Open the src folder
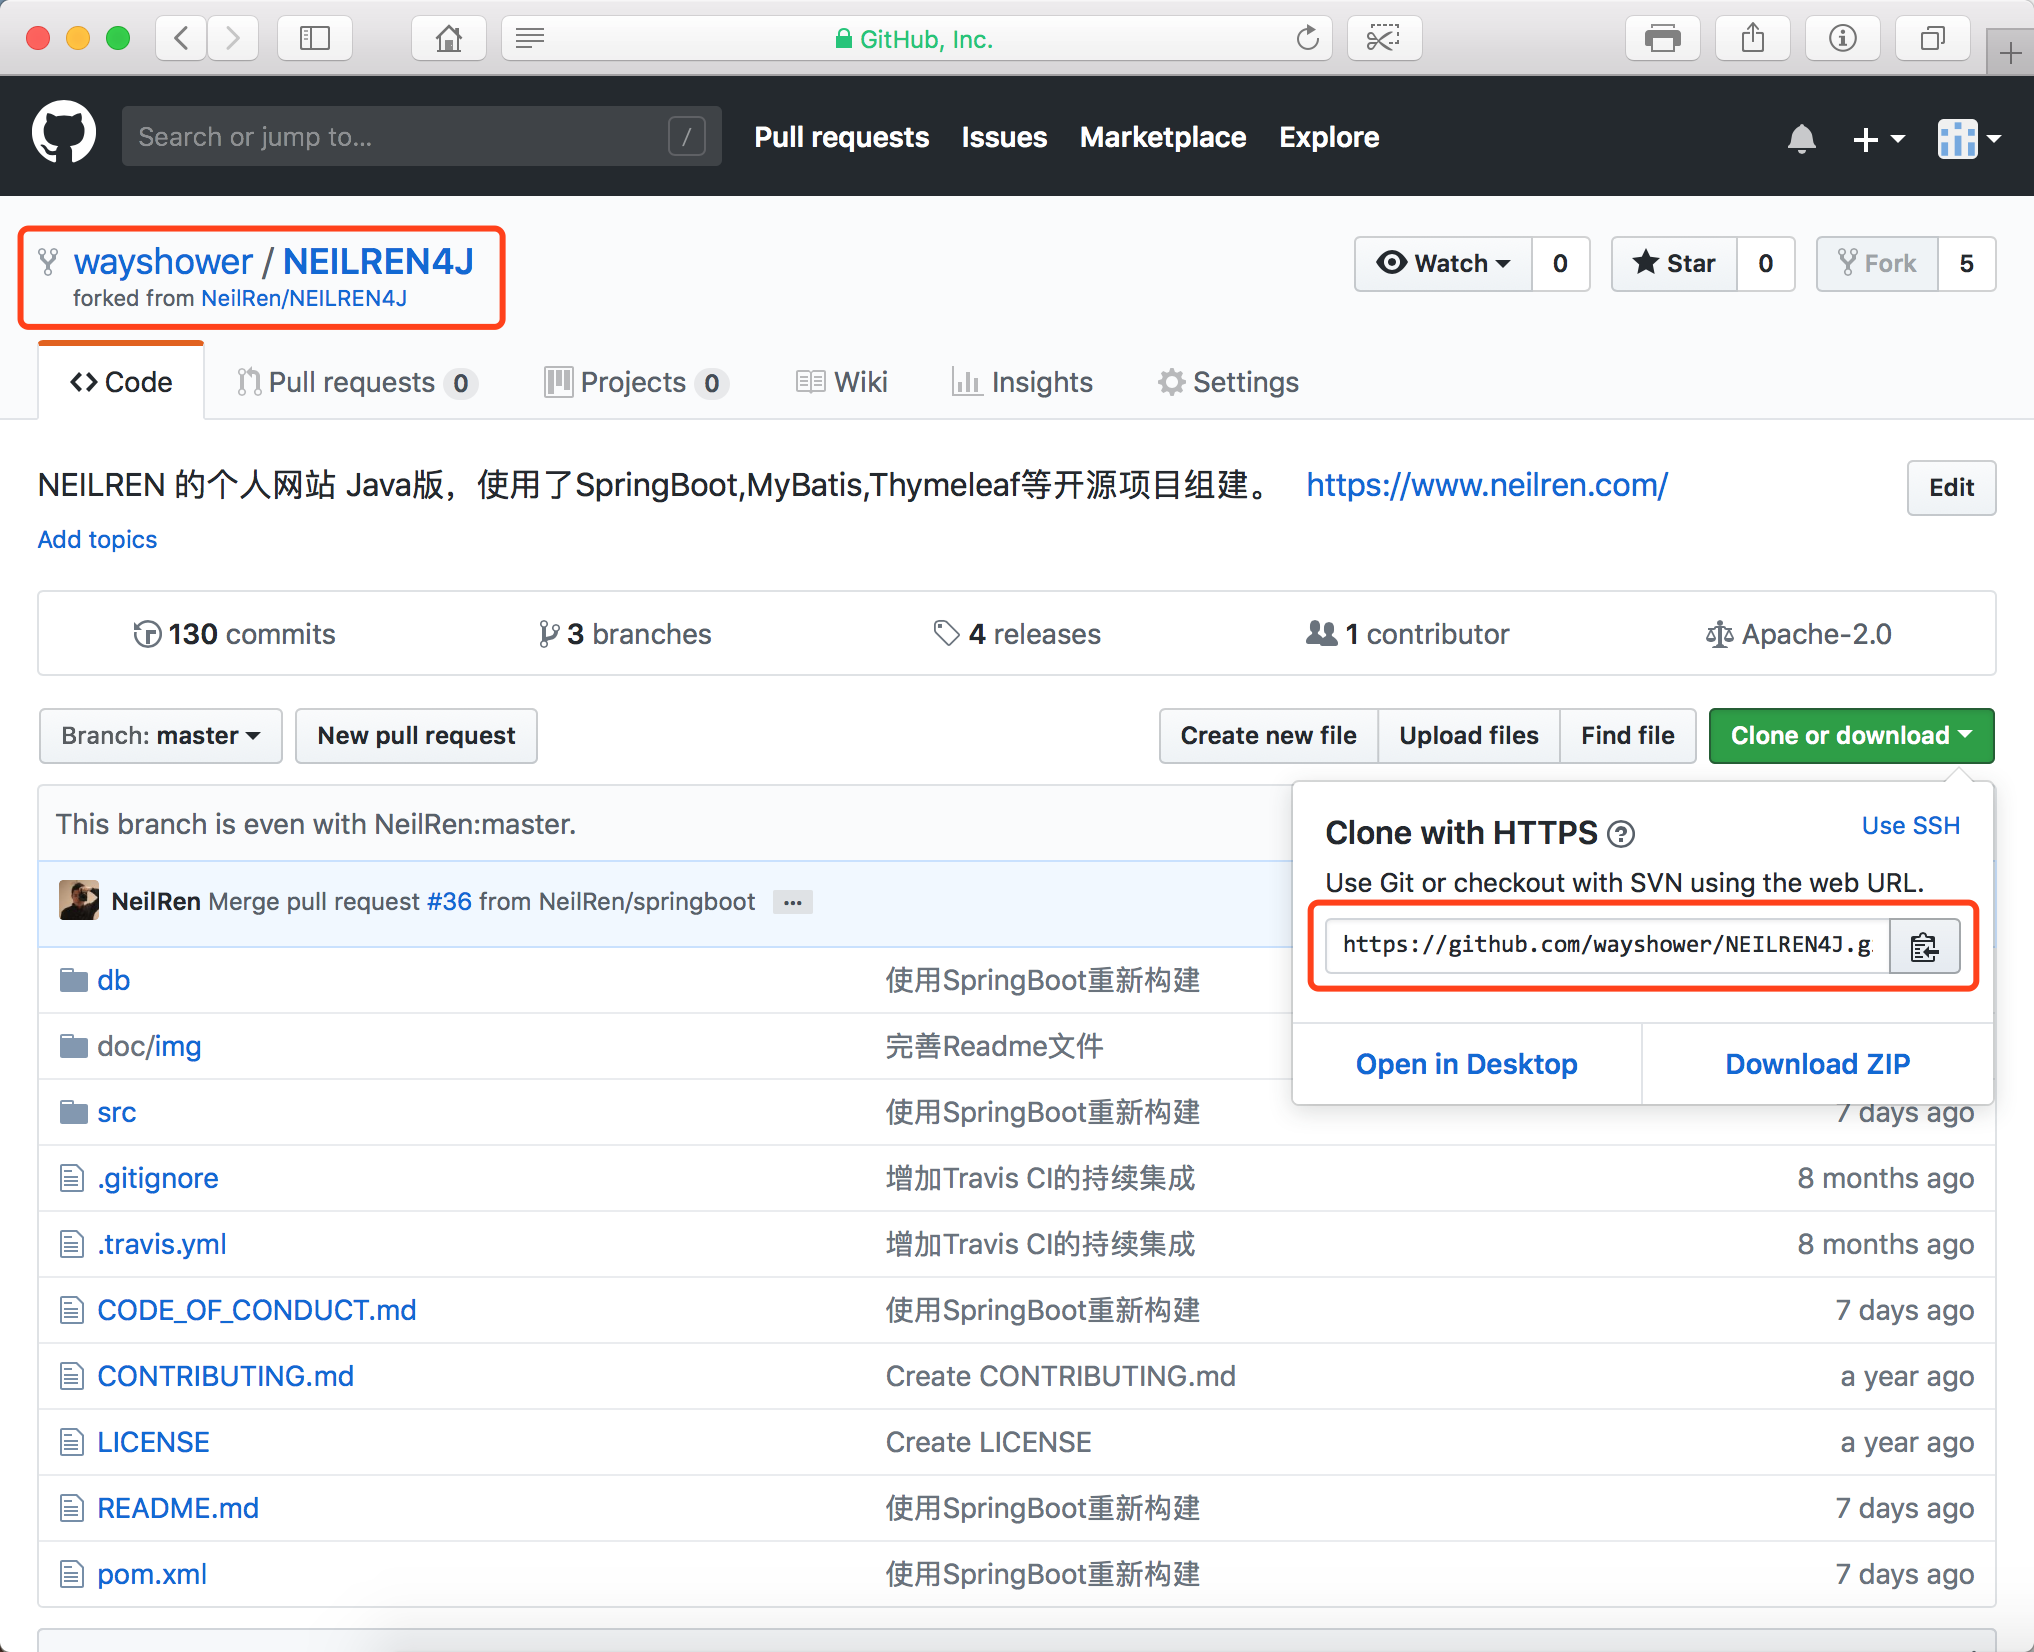 coord(117,1112)
